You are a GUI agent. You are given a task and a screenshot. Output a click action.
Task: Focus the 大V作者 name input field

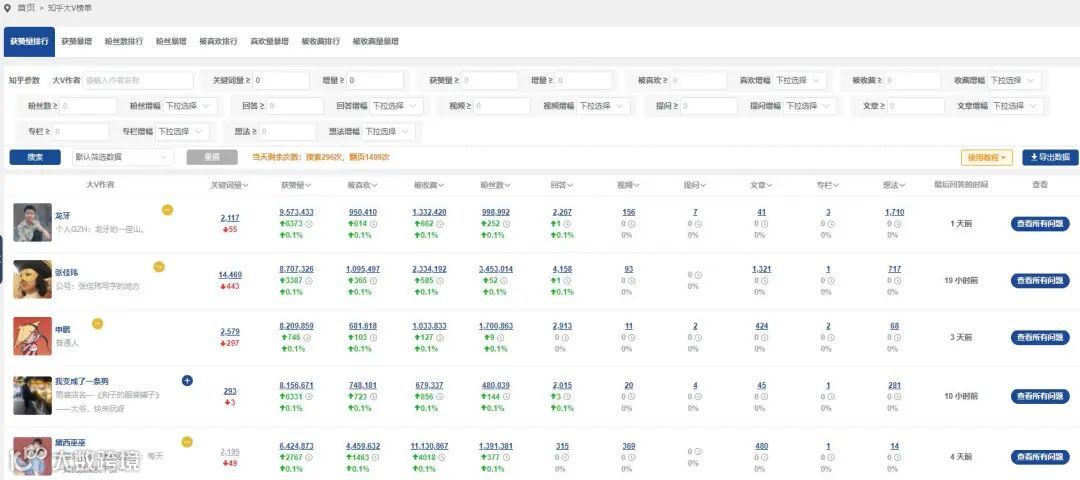pos(138,81)
